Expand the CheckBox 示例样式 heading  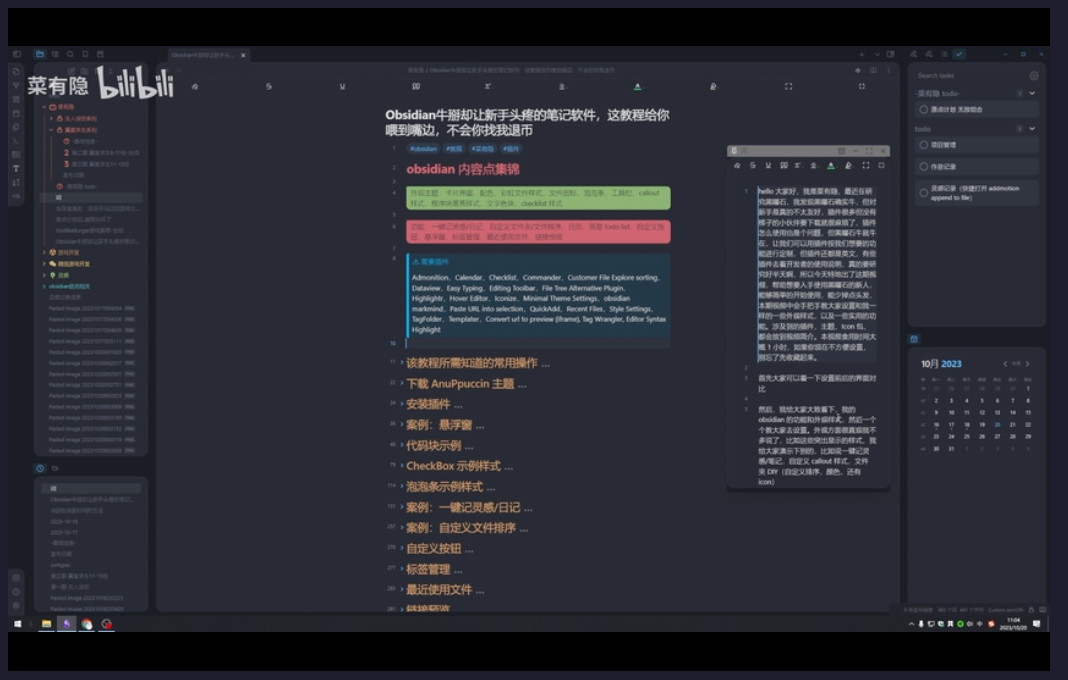click(x=402, y=466)
